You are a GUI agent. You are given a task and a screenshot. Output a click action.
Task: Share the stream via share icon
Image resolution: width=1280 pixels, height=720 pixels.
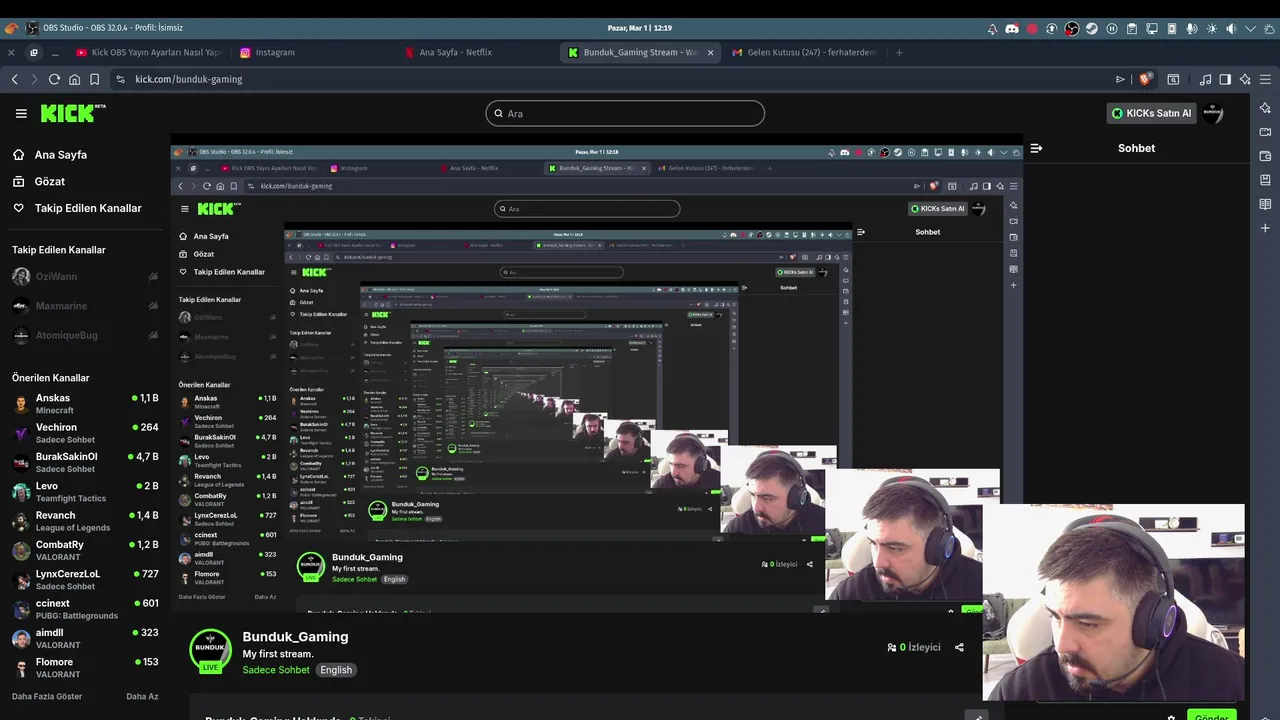tap(959, 647)
